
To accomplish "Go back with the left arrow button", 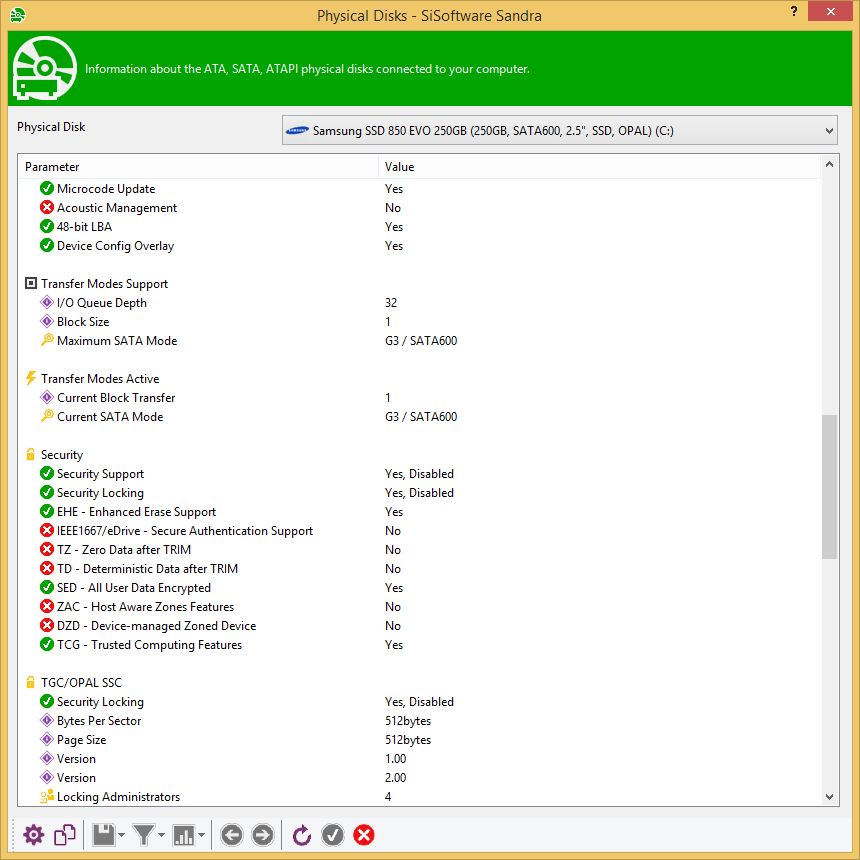I will (231, 835).
